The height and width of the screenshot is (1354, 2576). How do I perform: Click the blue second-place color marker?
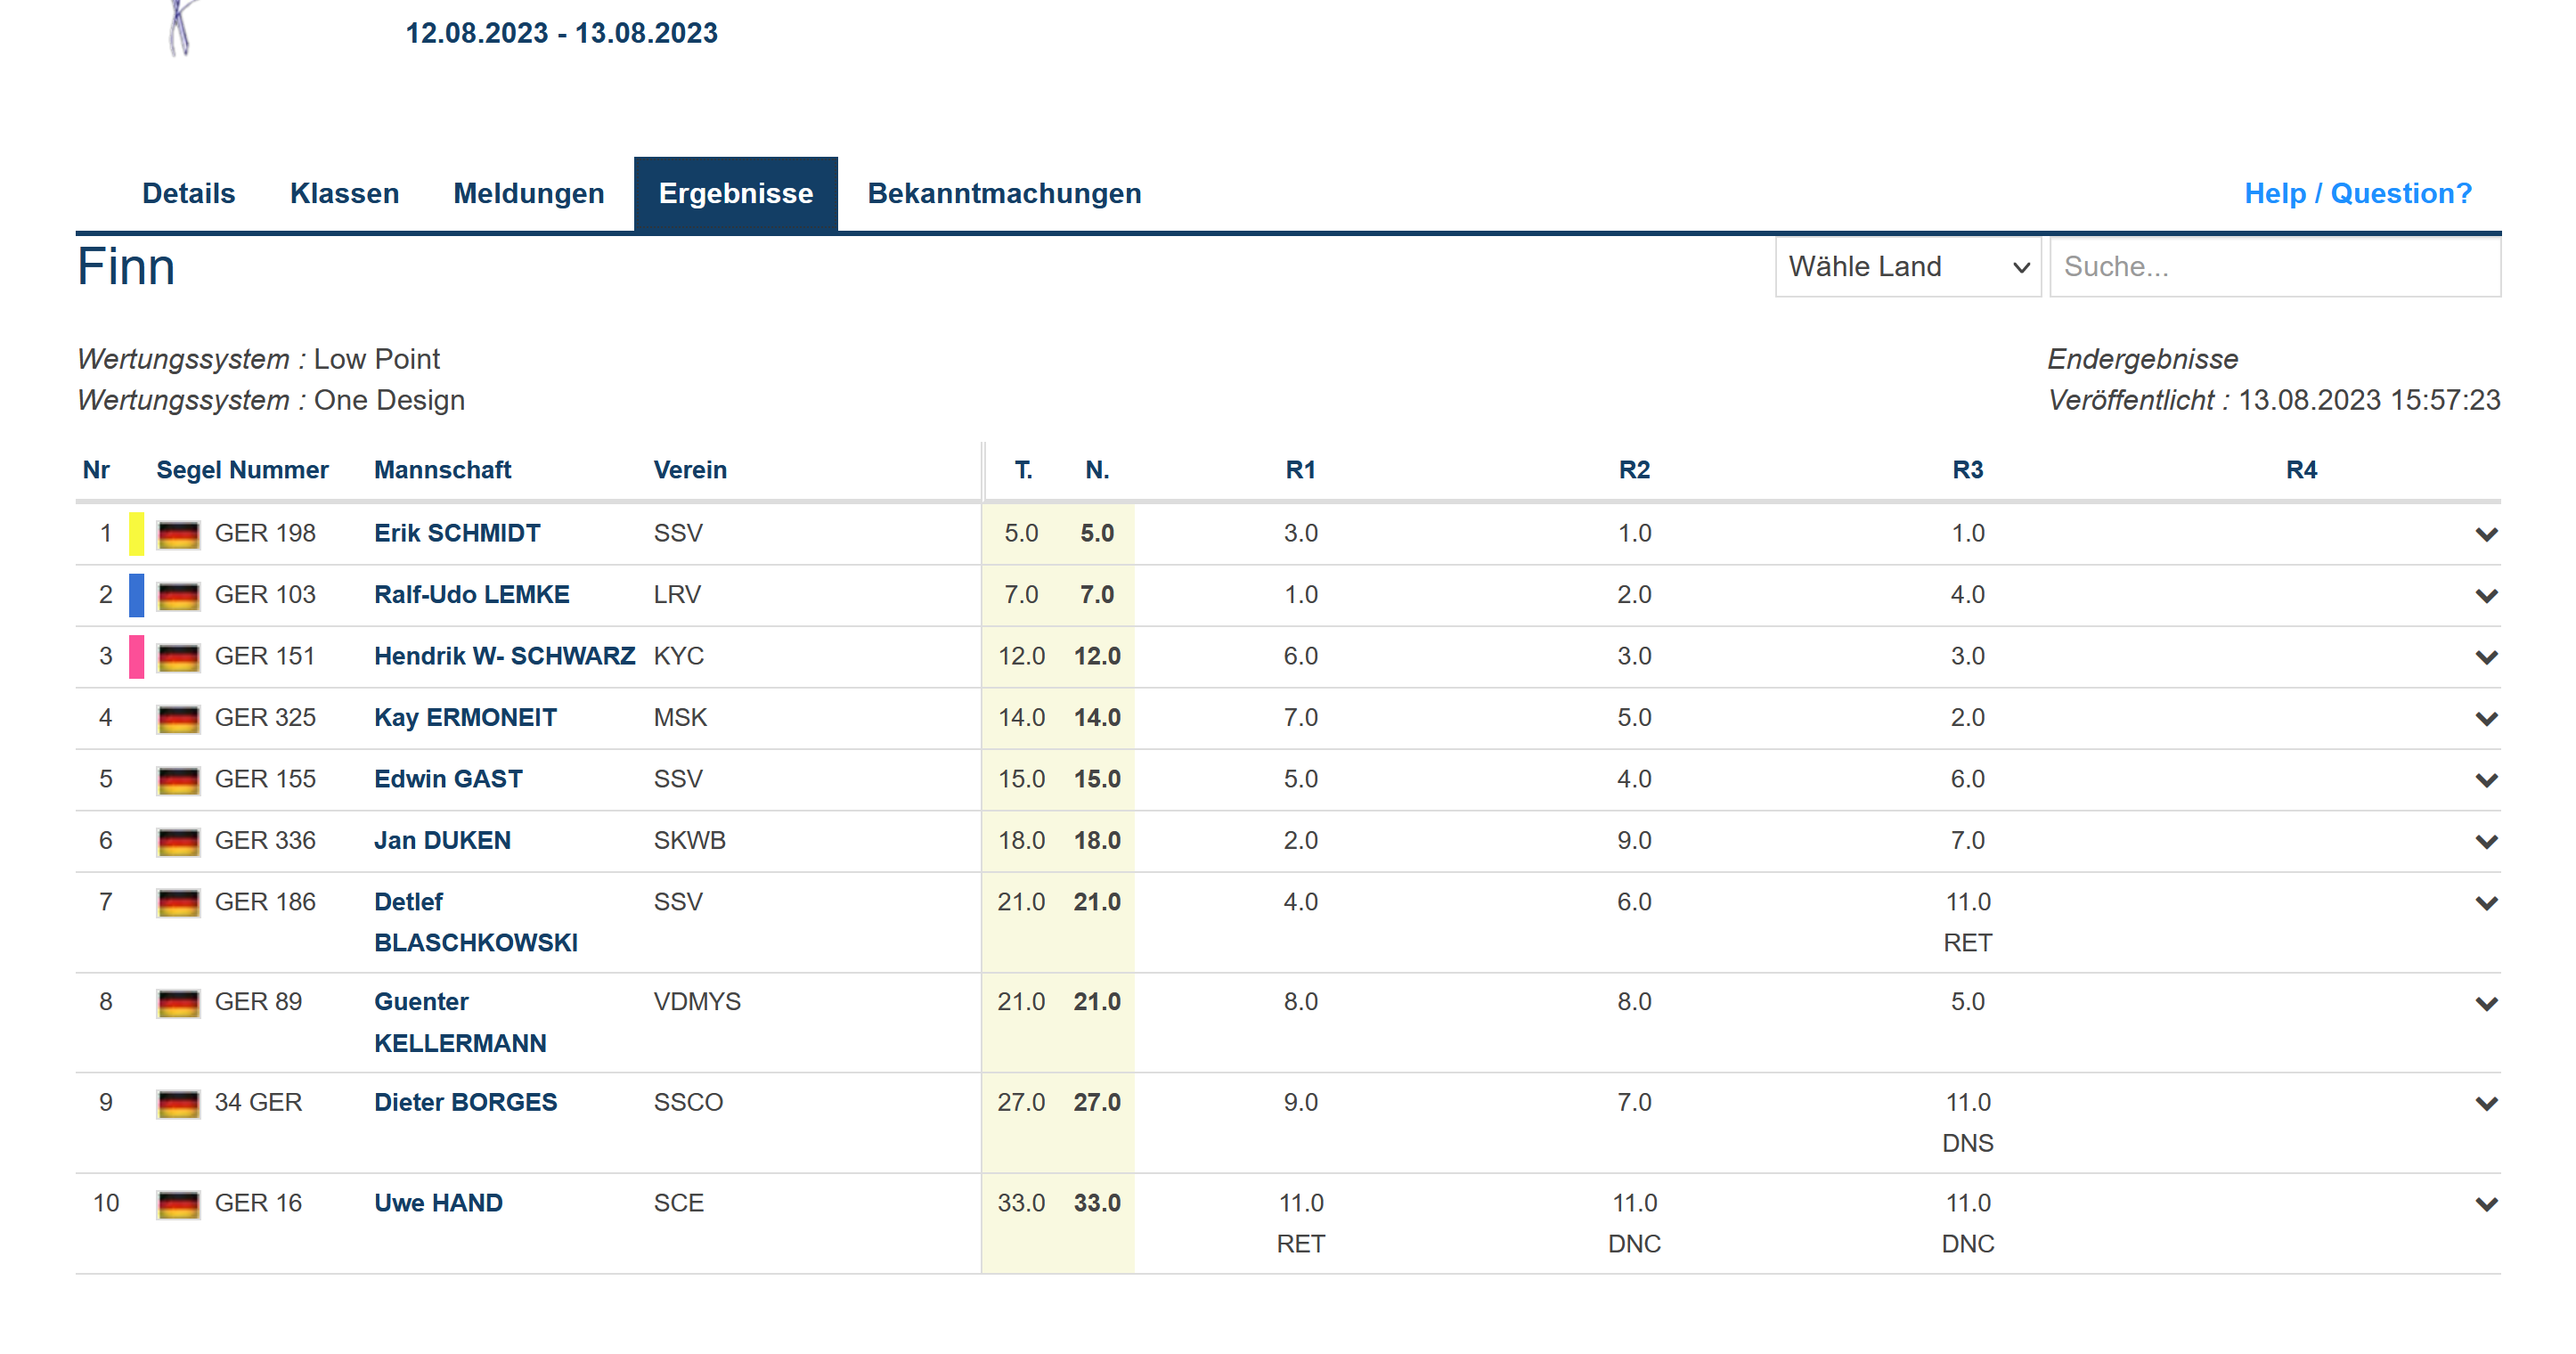point(137,595)
